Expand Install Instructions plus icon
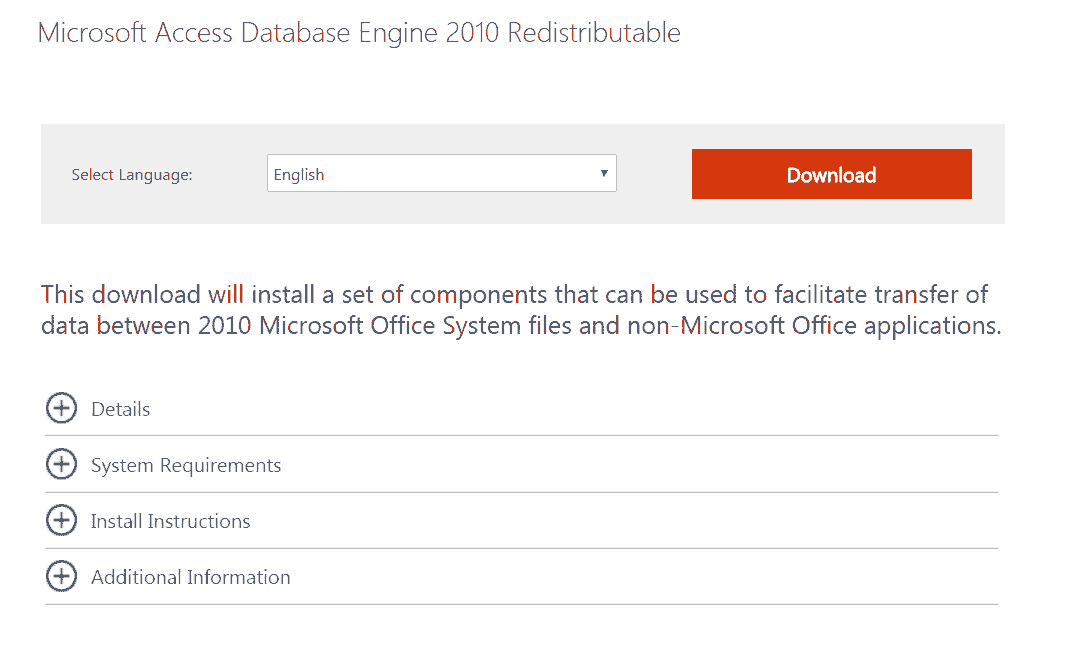 [61, 520]
